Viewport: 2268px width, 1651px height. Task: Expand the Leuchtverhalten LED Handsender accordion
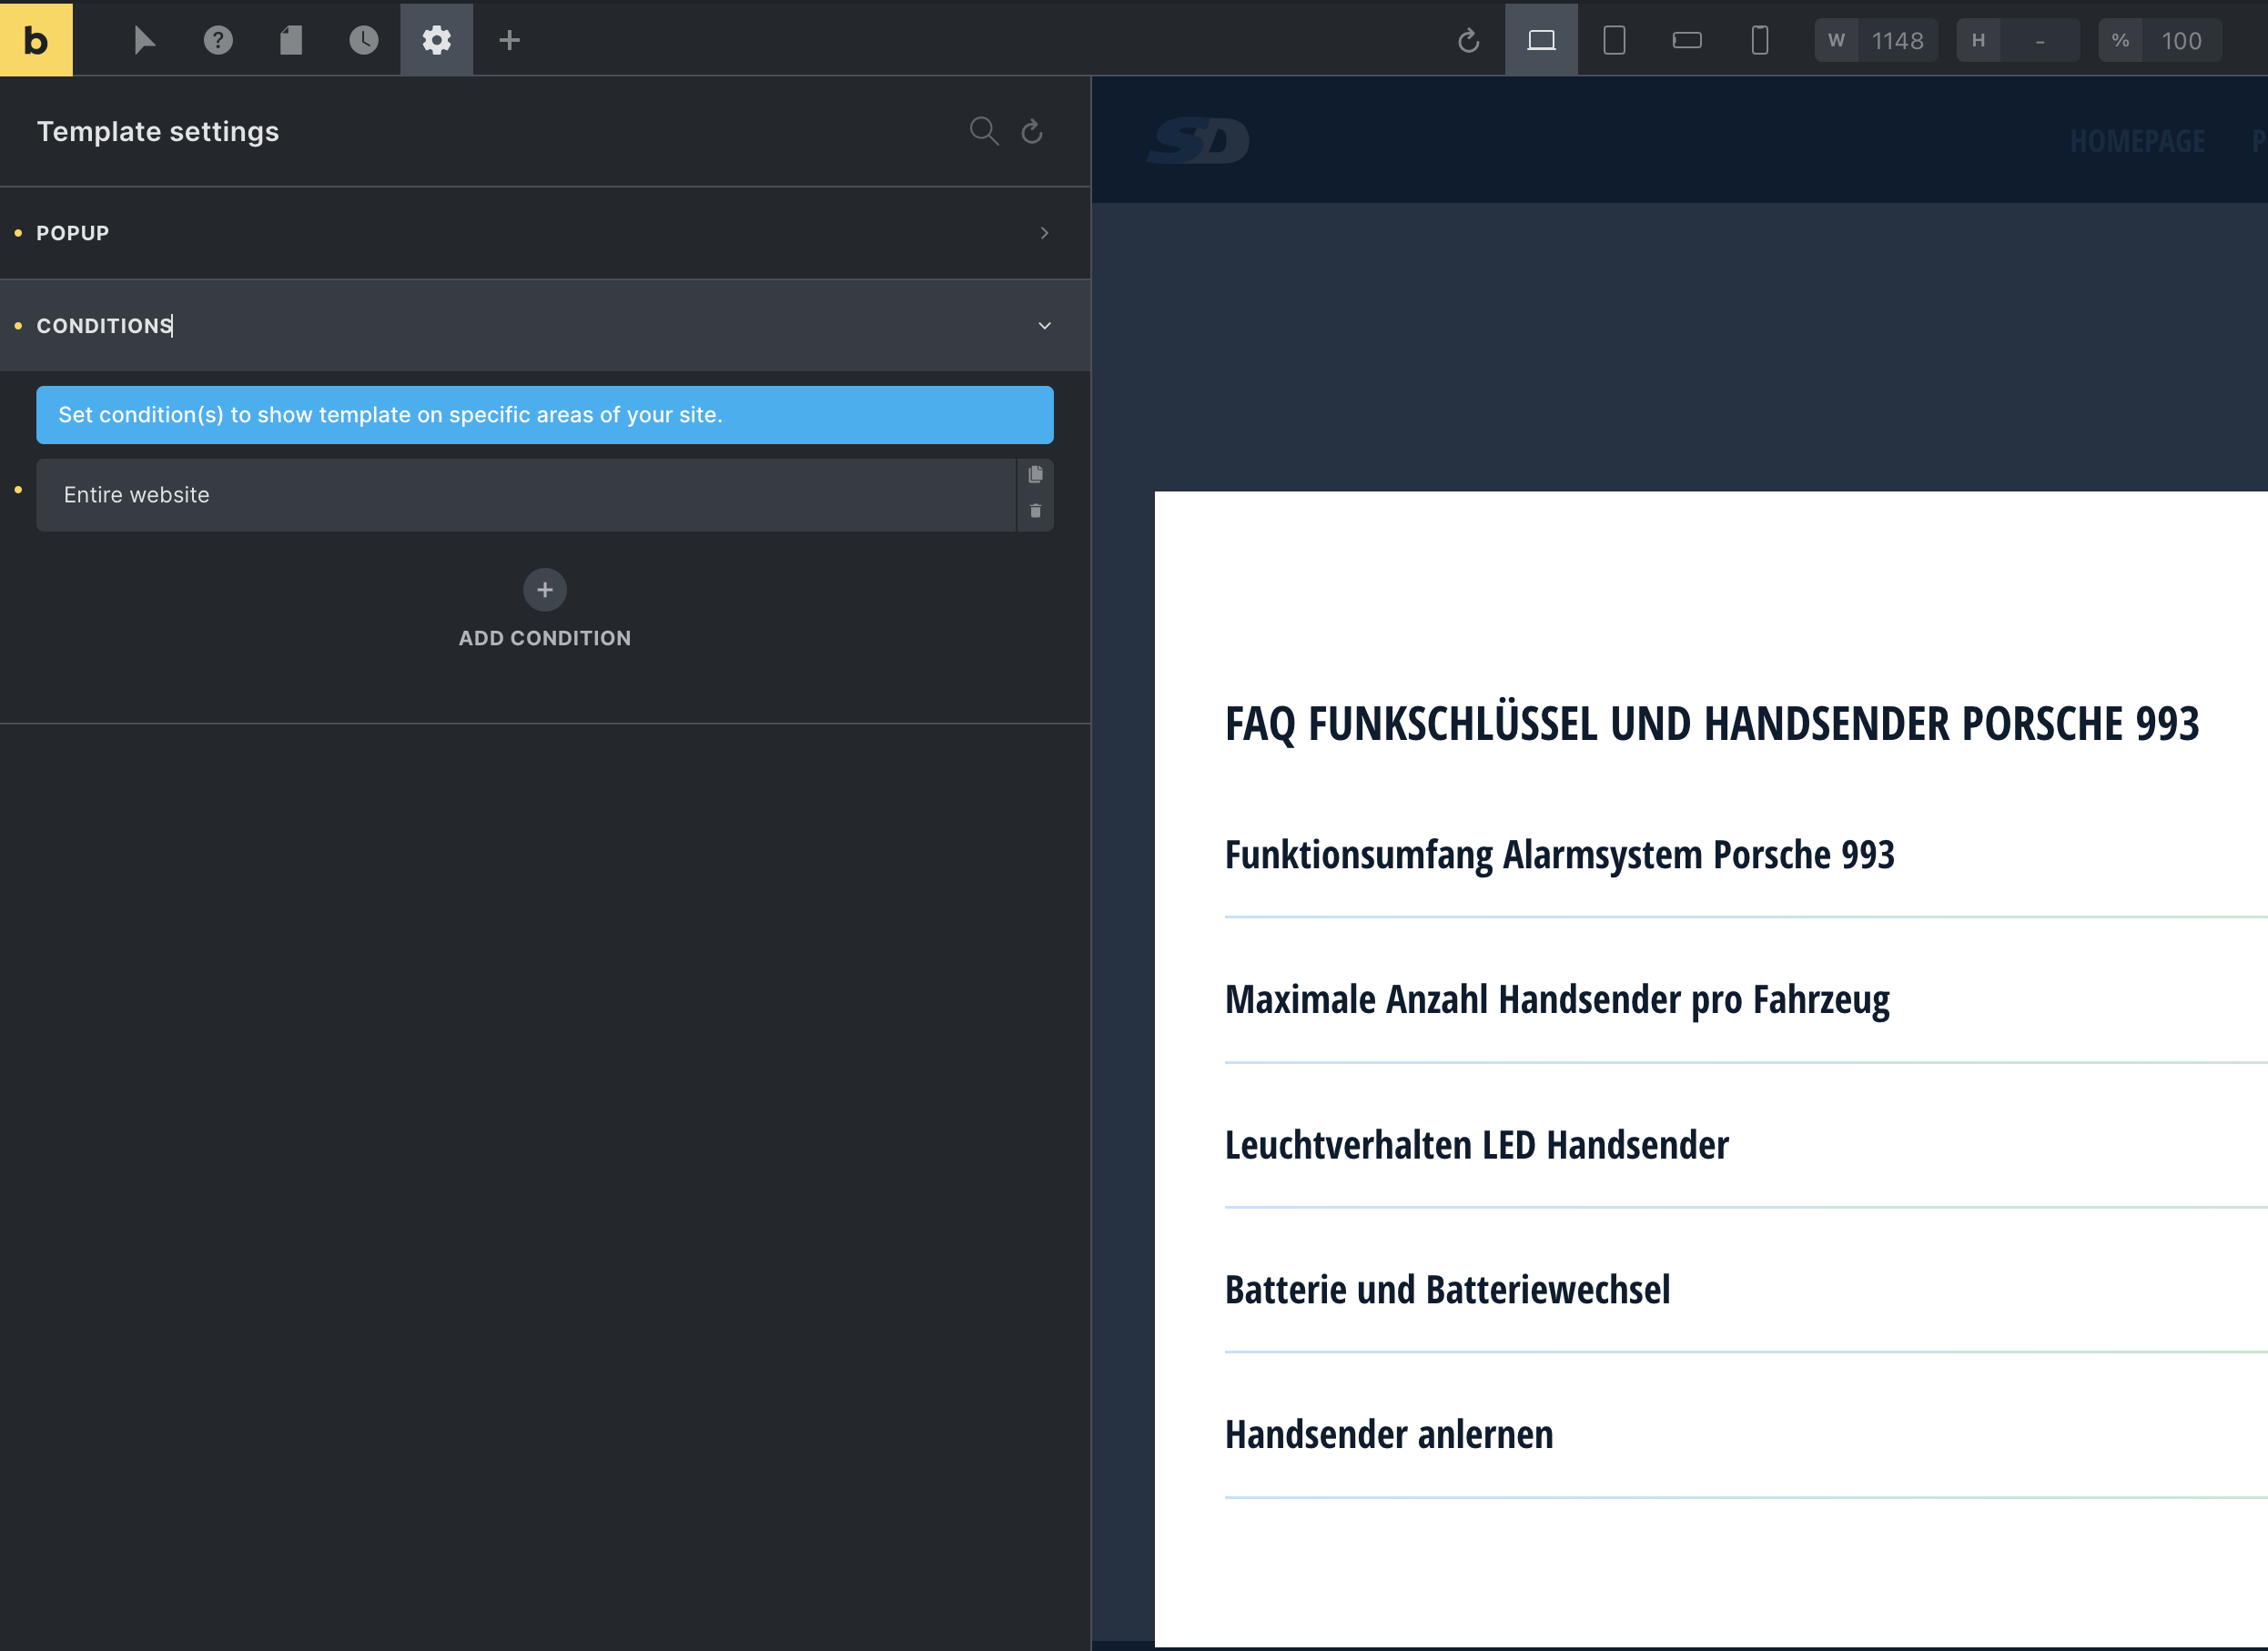coord(1476,1145)
